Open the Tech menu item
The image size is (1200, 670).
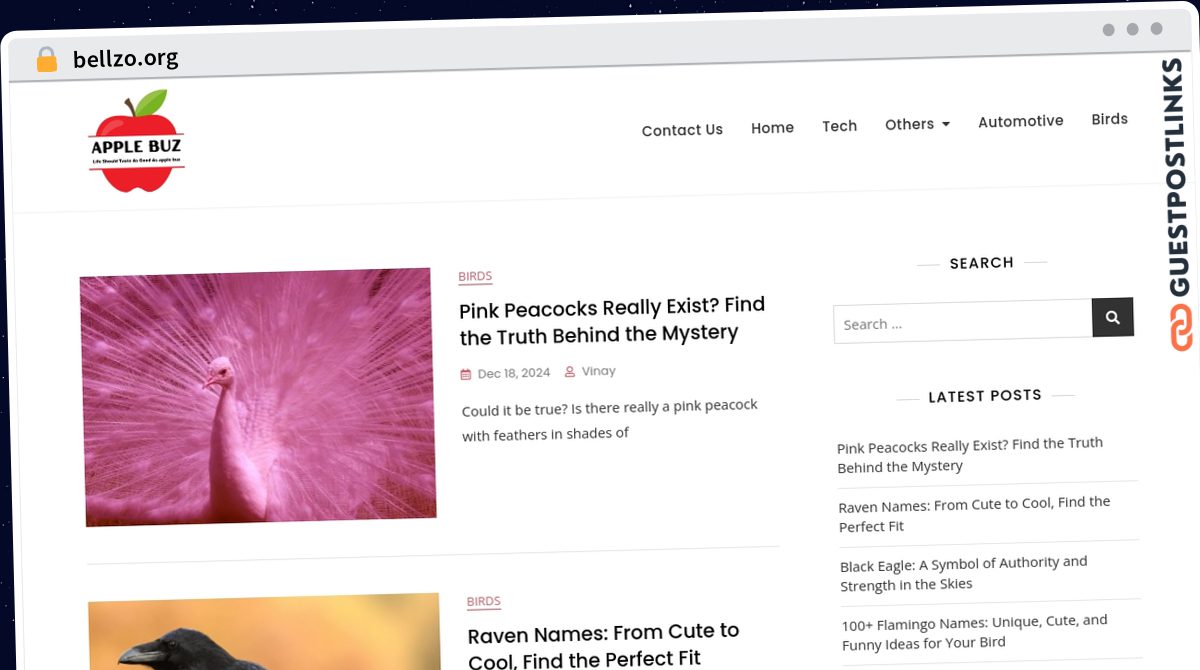click(x=839, y=126)
